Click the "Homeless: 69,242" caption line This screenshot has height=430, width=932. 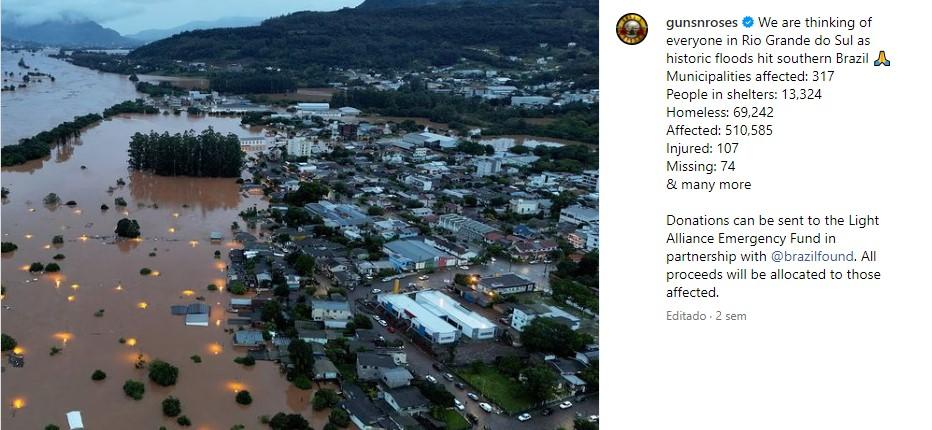point(720,112)
